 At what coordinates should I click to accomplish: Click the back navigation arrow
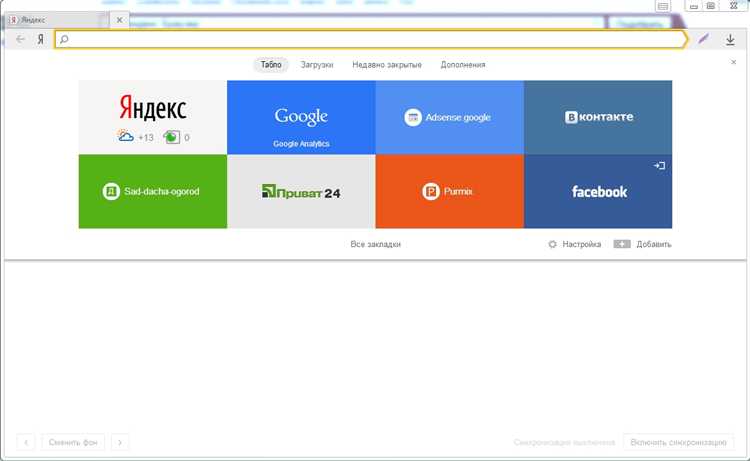click(20, 39)
